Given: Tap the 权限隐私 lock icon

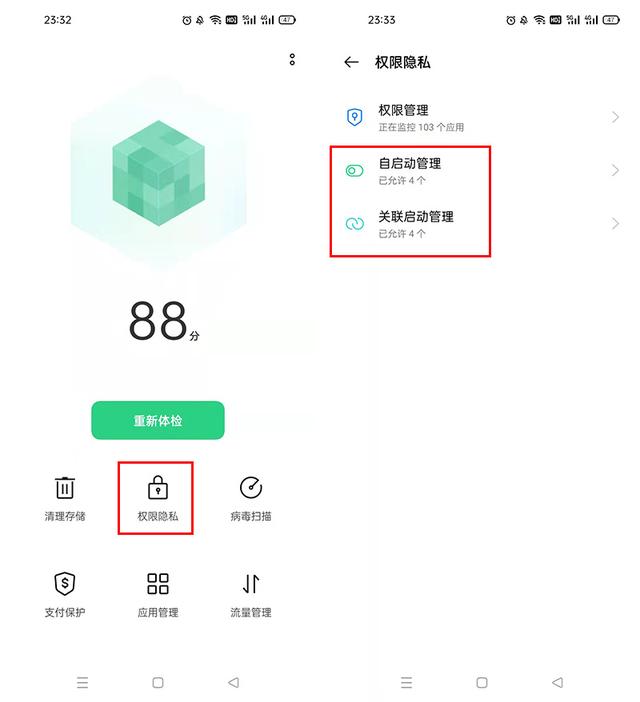Looking at the screenshot, I should [158, 488].
